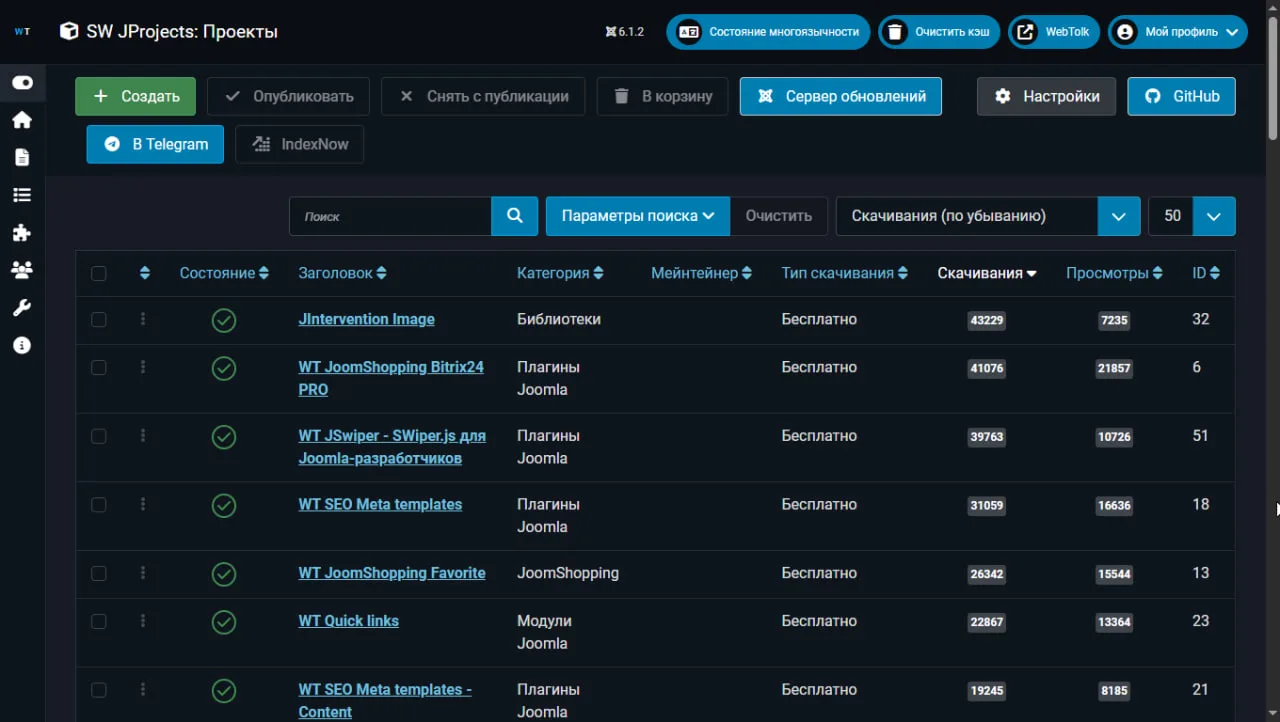Open the System wrench sidebar icon

tap(22, 308)
